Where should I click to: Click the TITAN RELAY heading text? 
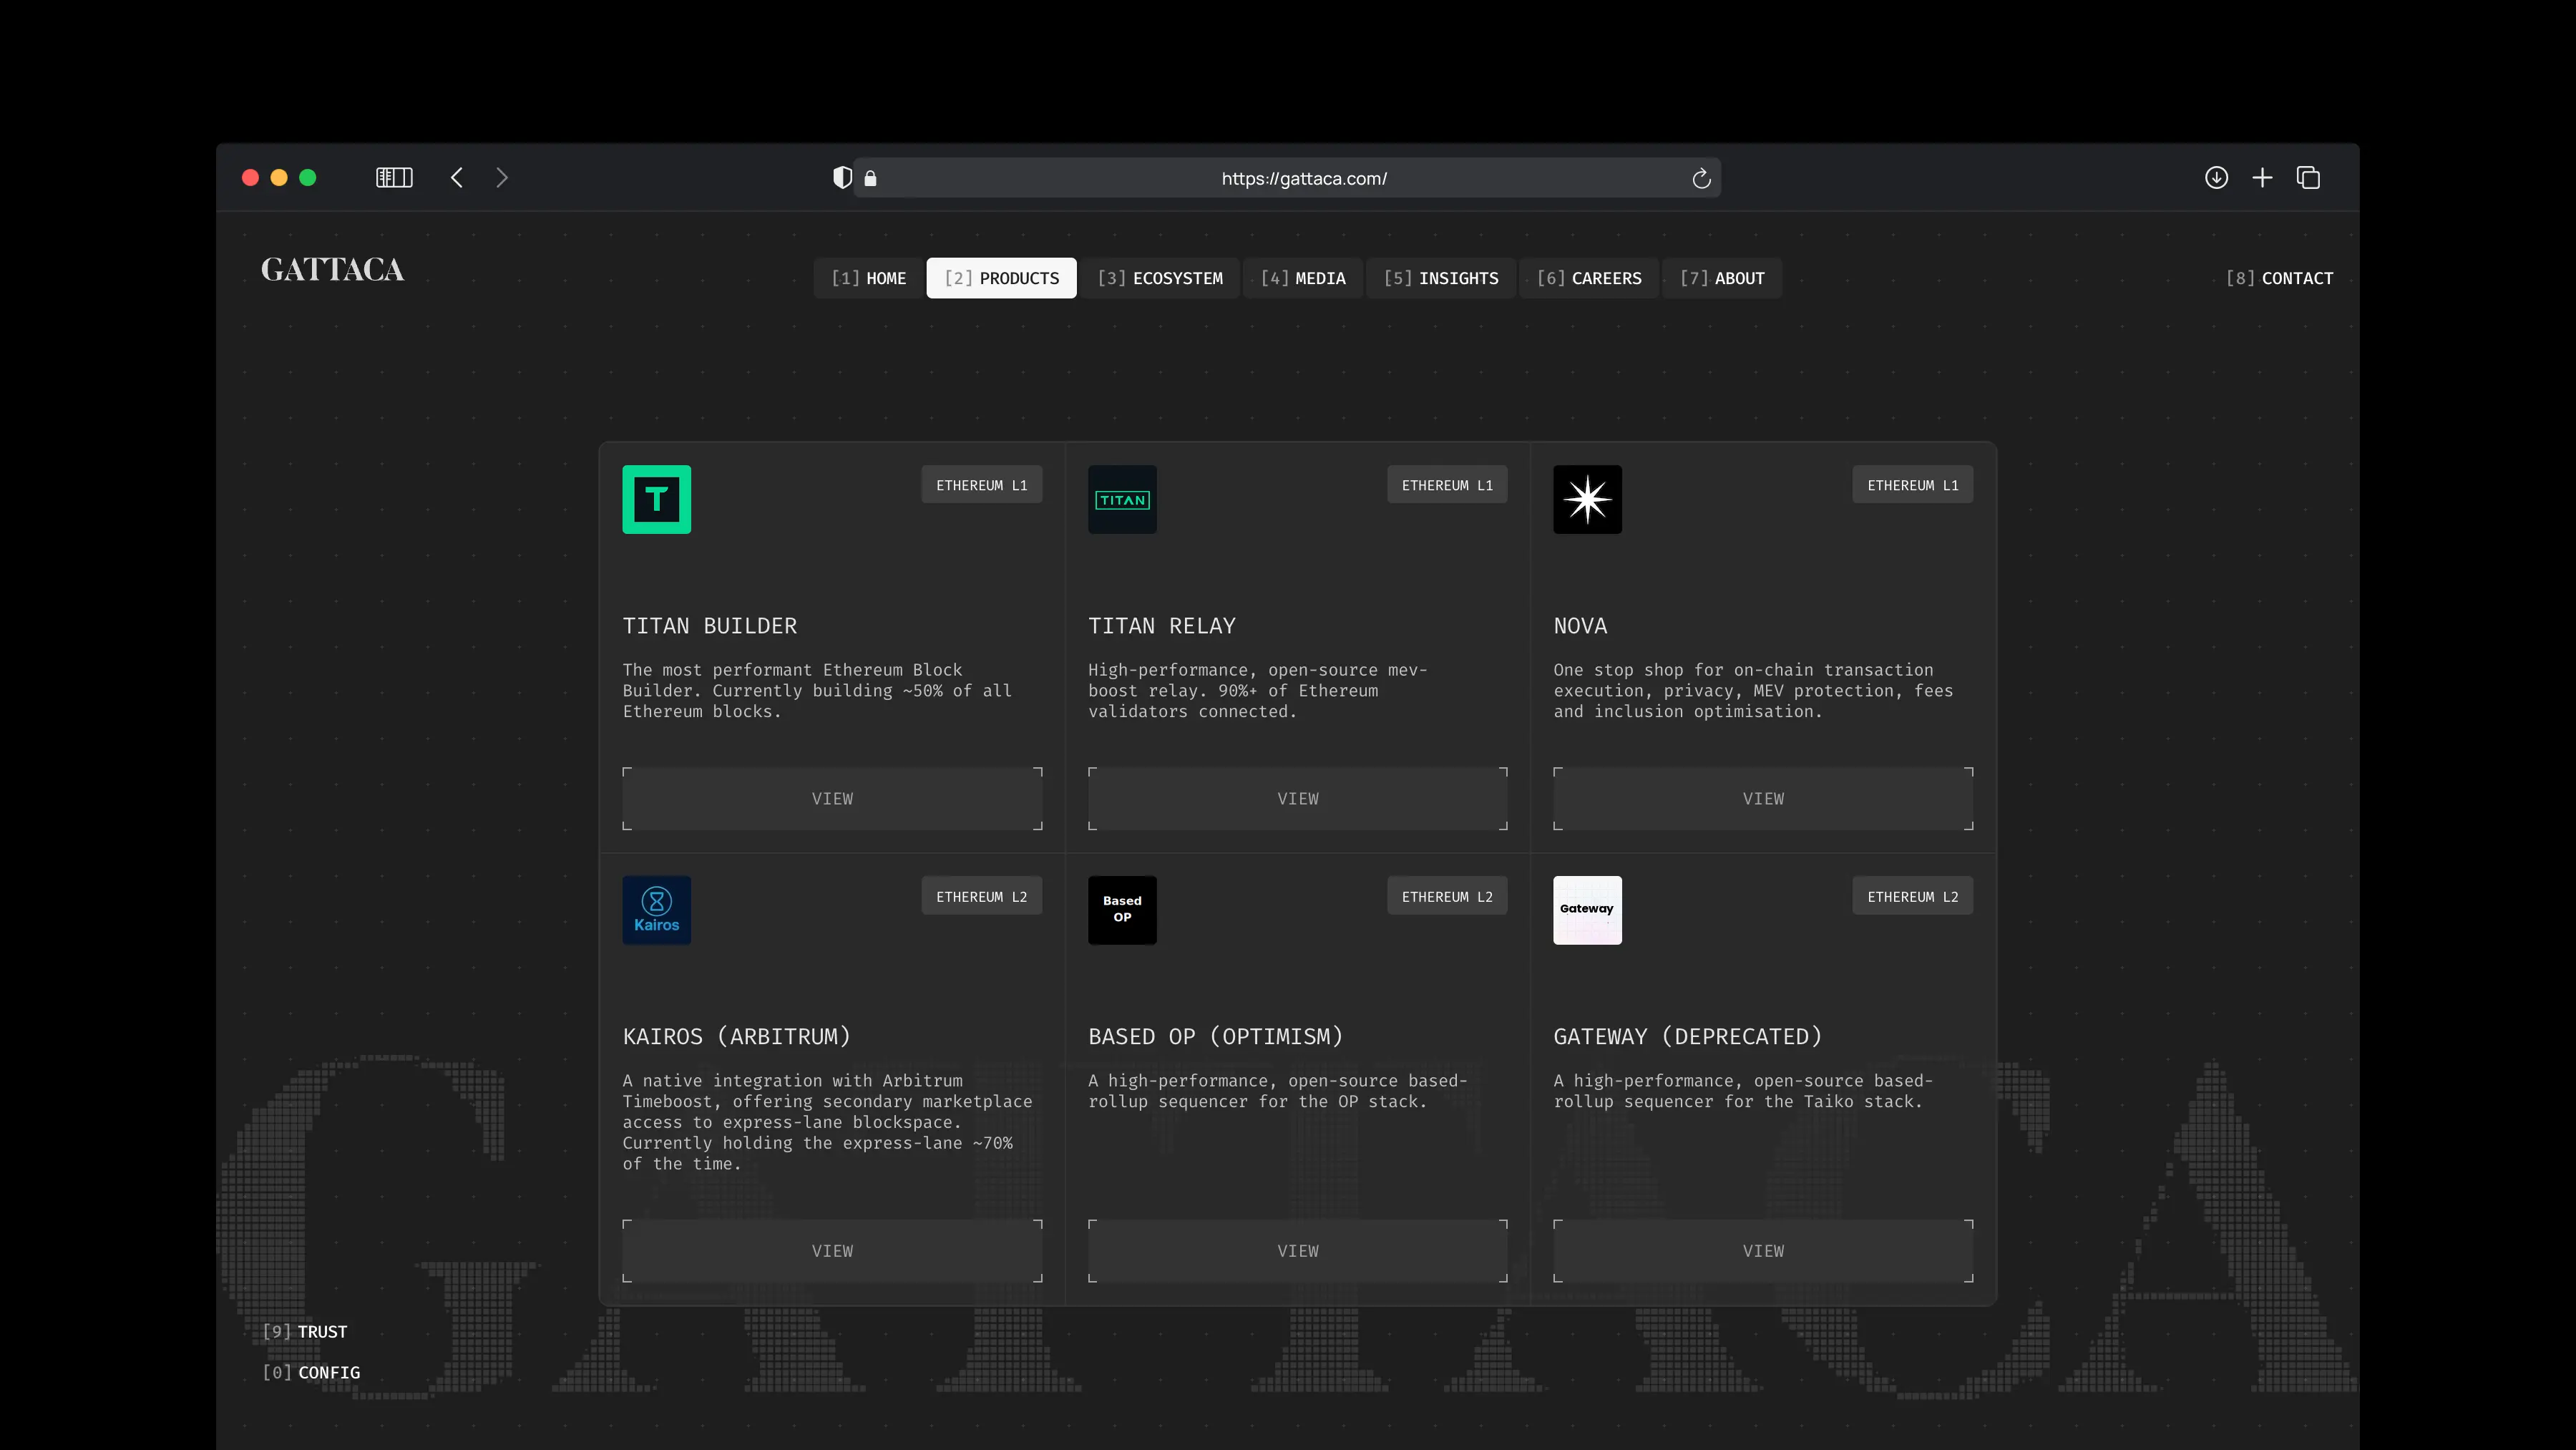point(1162,626)
